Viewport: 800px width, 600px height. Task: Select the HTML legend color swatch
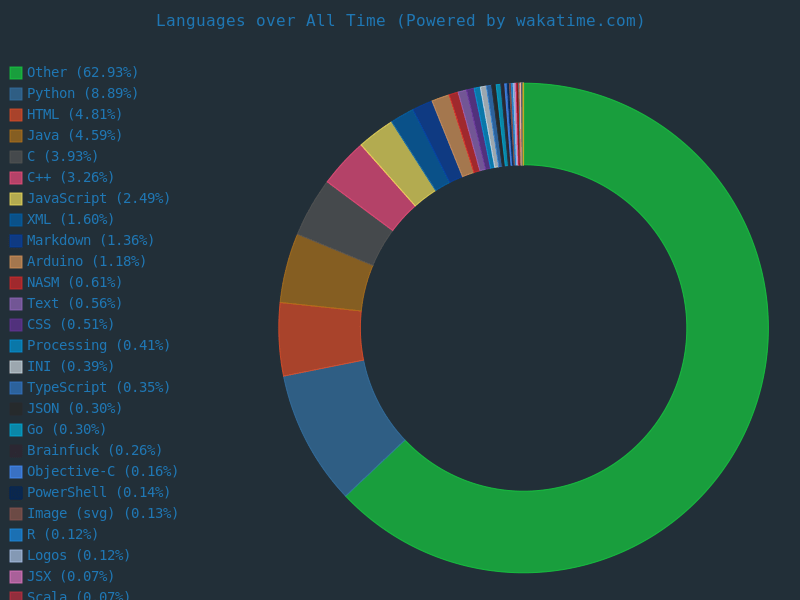point(16,115)
